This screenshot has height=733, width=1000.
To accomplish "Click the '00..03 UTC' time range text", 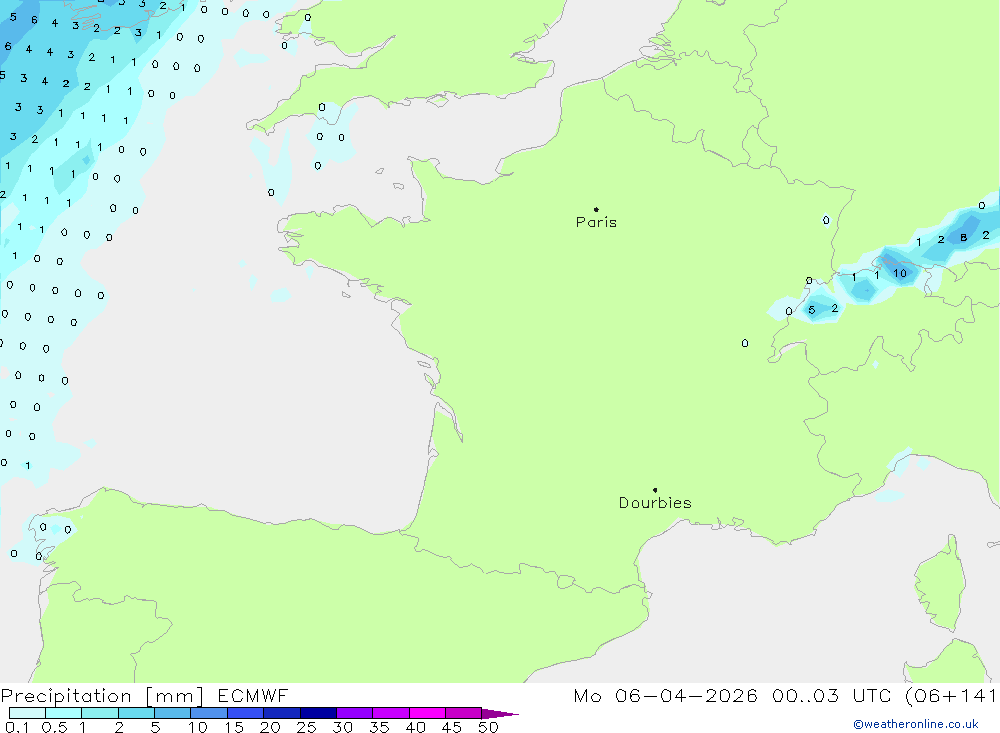I will pyautogui.click(x=833, y=695).
